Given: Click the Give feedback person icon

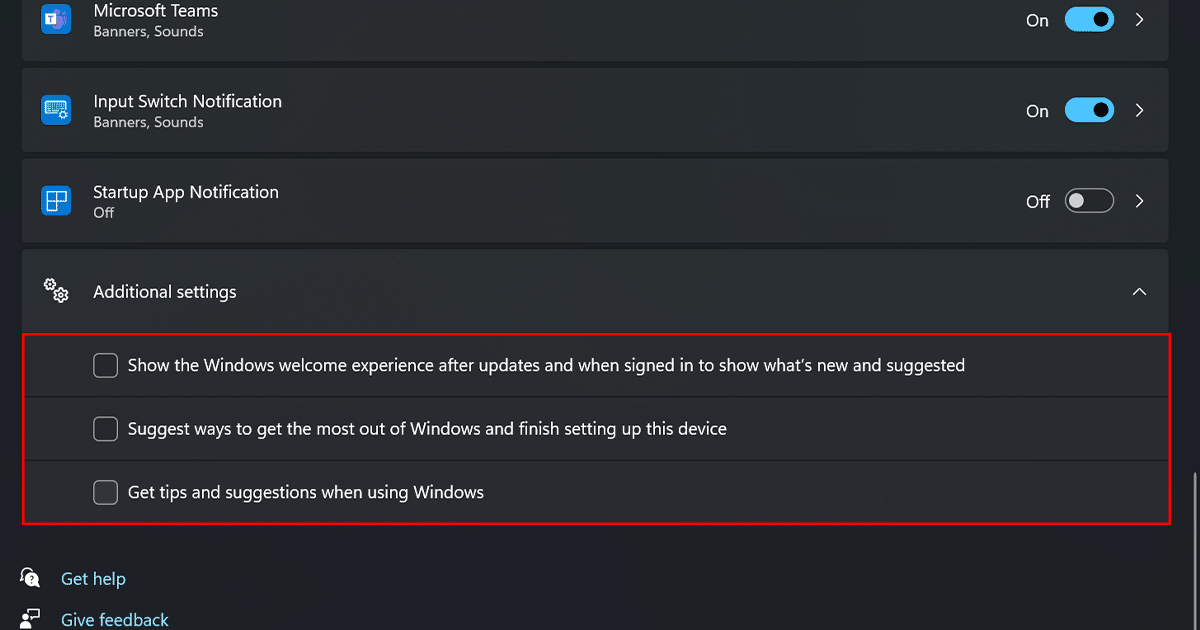Looking at the screenshot, I should click(31, 618).
